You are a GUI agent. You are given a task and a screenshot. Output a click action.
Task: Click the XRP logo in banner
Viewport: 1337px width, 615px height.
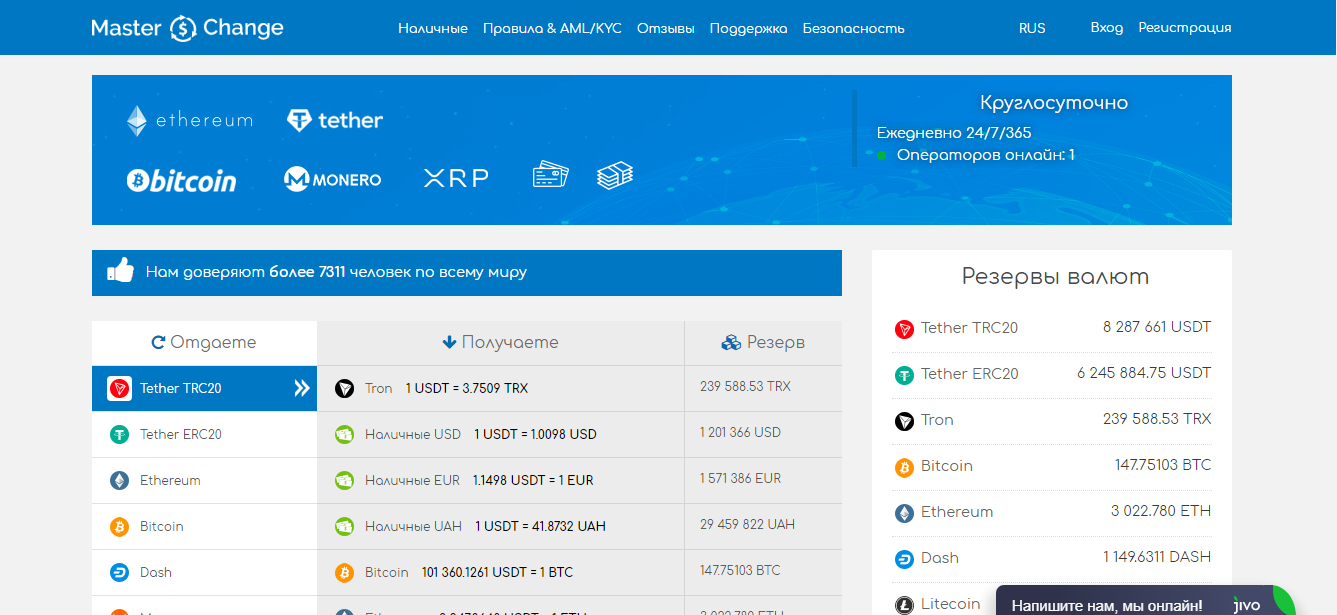pos(456,179)
